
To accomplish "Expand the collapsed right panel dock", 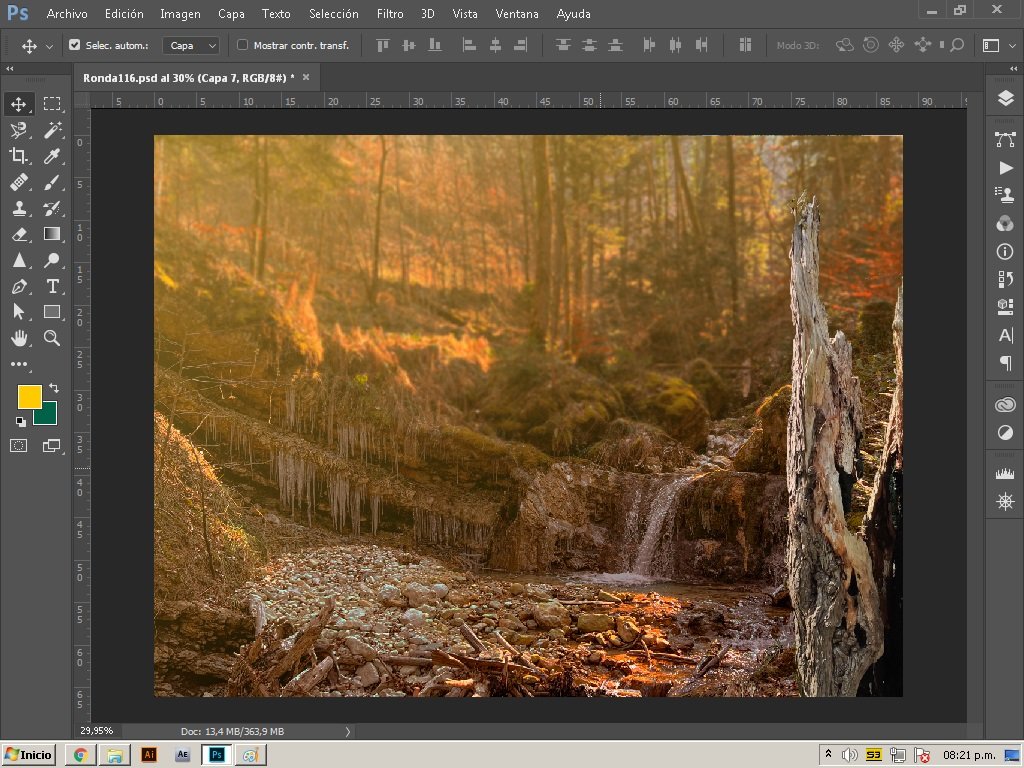I will pos(1013,69).
